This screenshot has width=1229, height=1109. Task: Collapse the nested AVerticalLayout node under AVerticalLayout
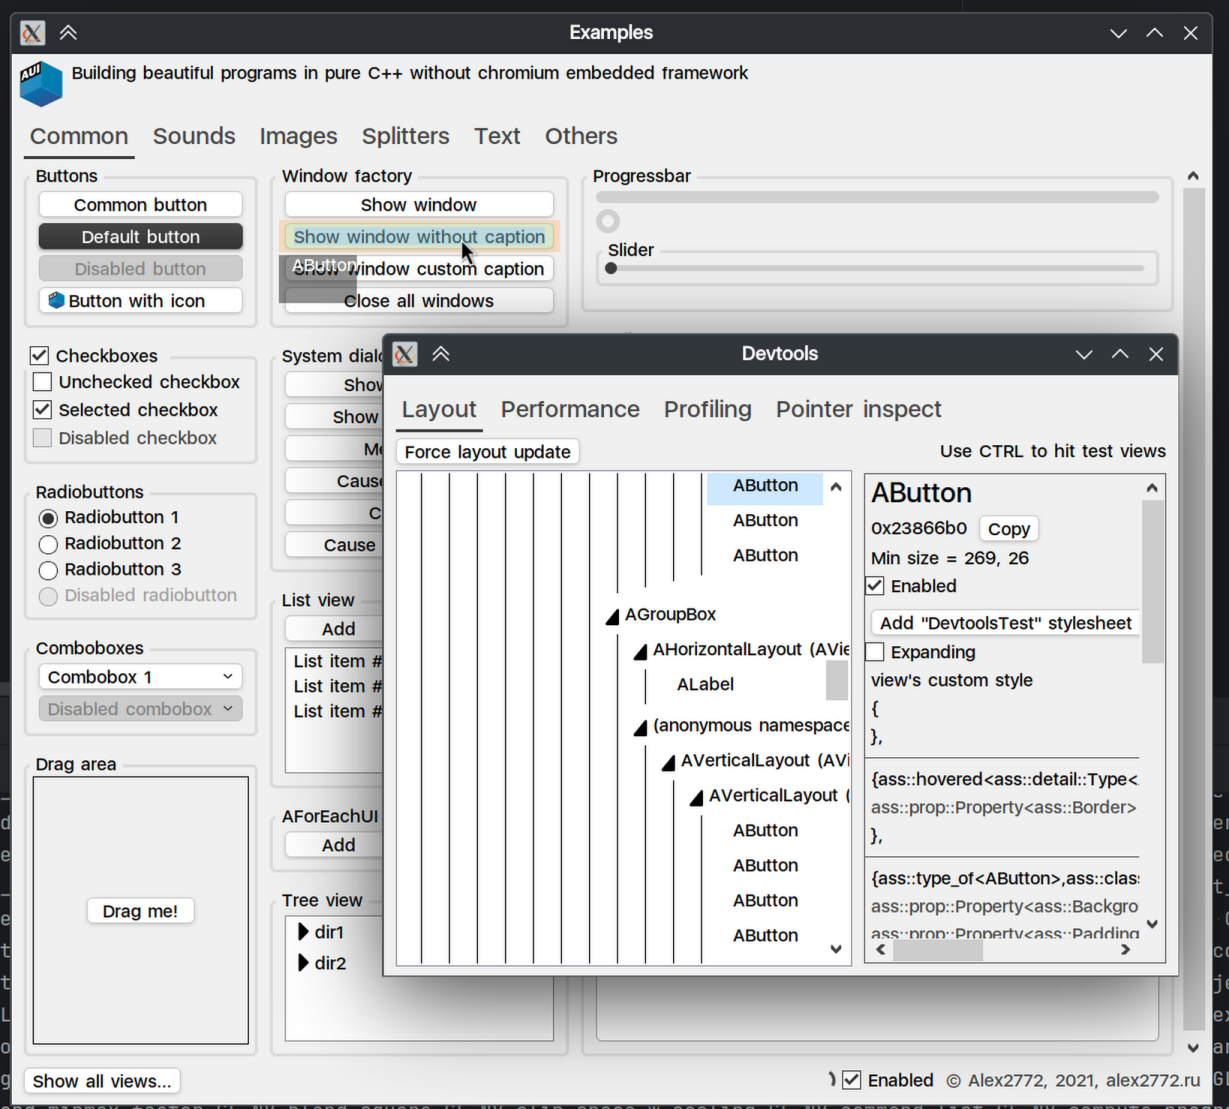[696, 798]
